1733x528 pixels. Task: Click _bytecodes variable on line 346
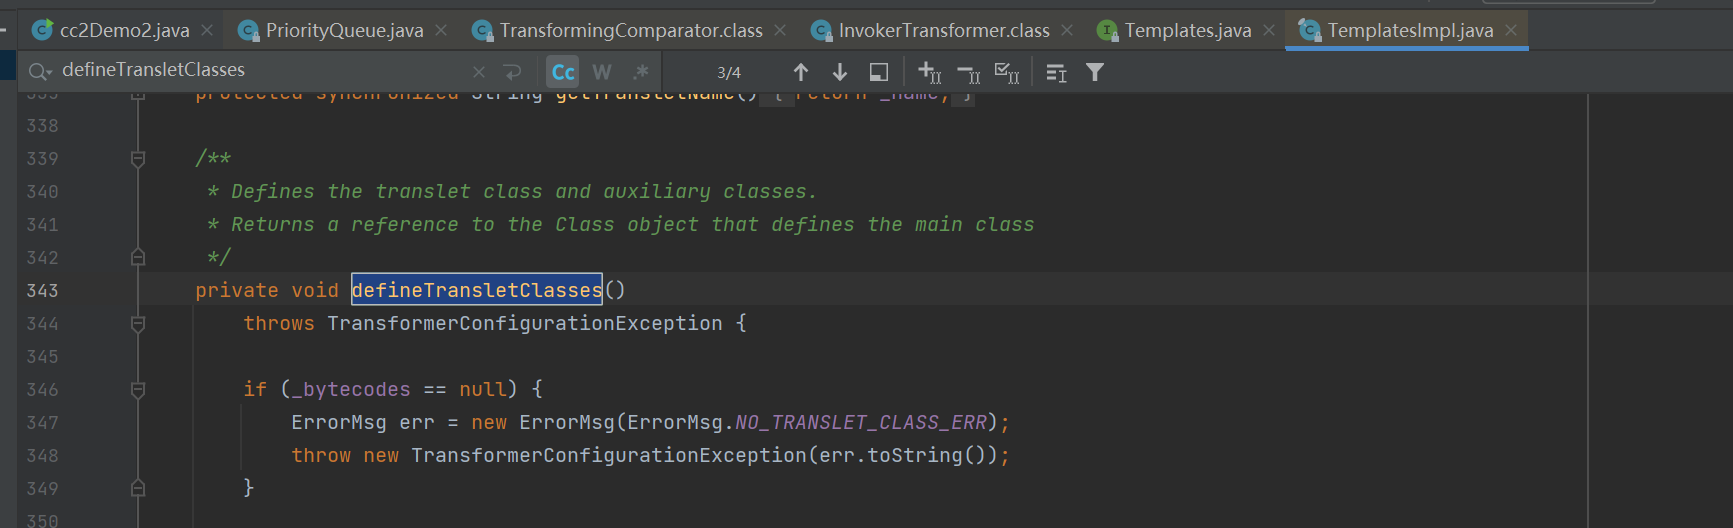click(351, 389)
